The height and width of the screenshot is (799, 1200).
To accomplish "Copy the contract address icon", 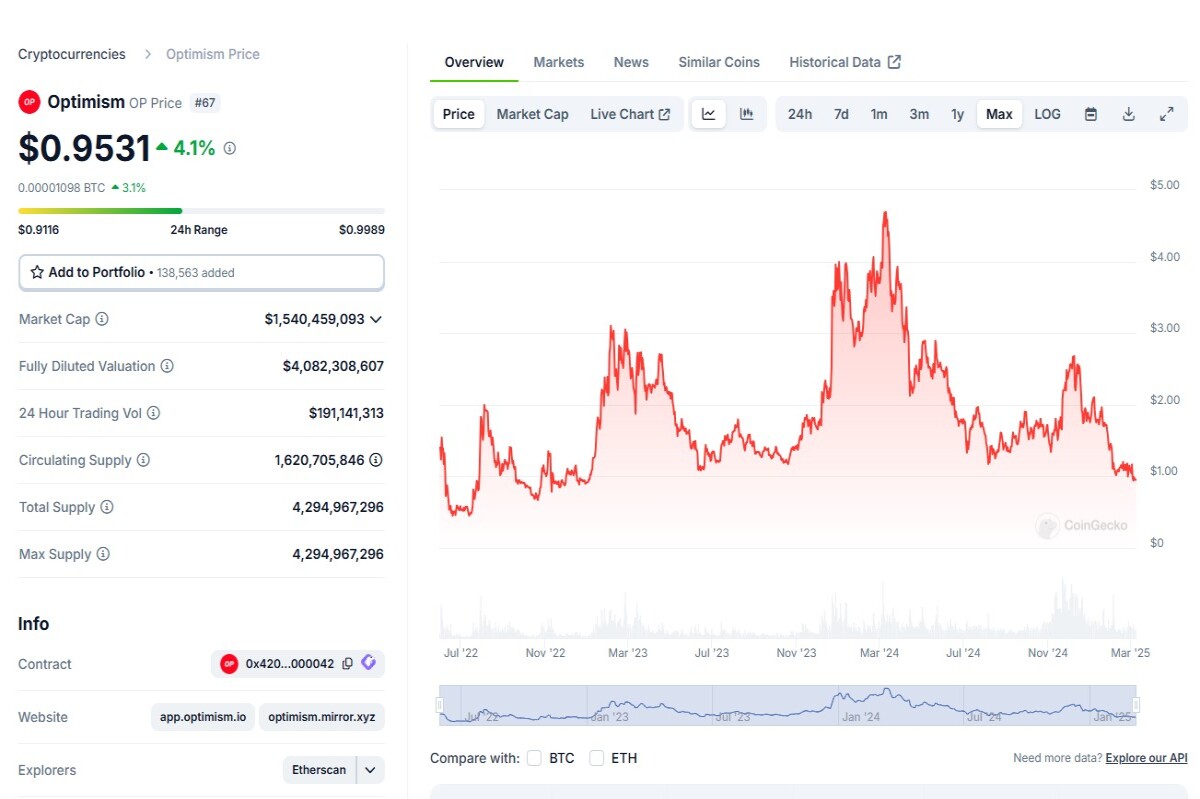I will pos(347,663).
